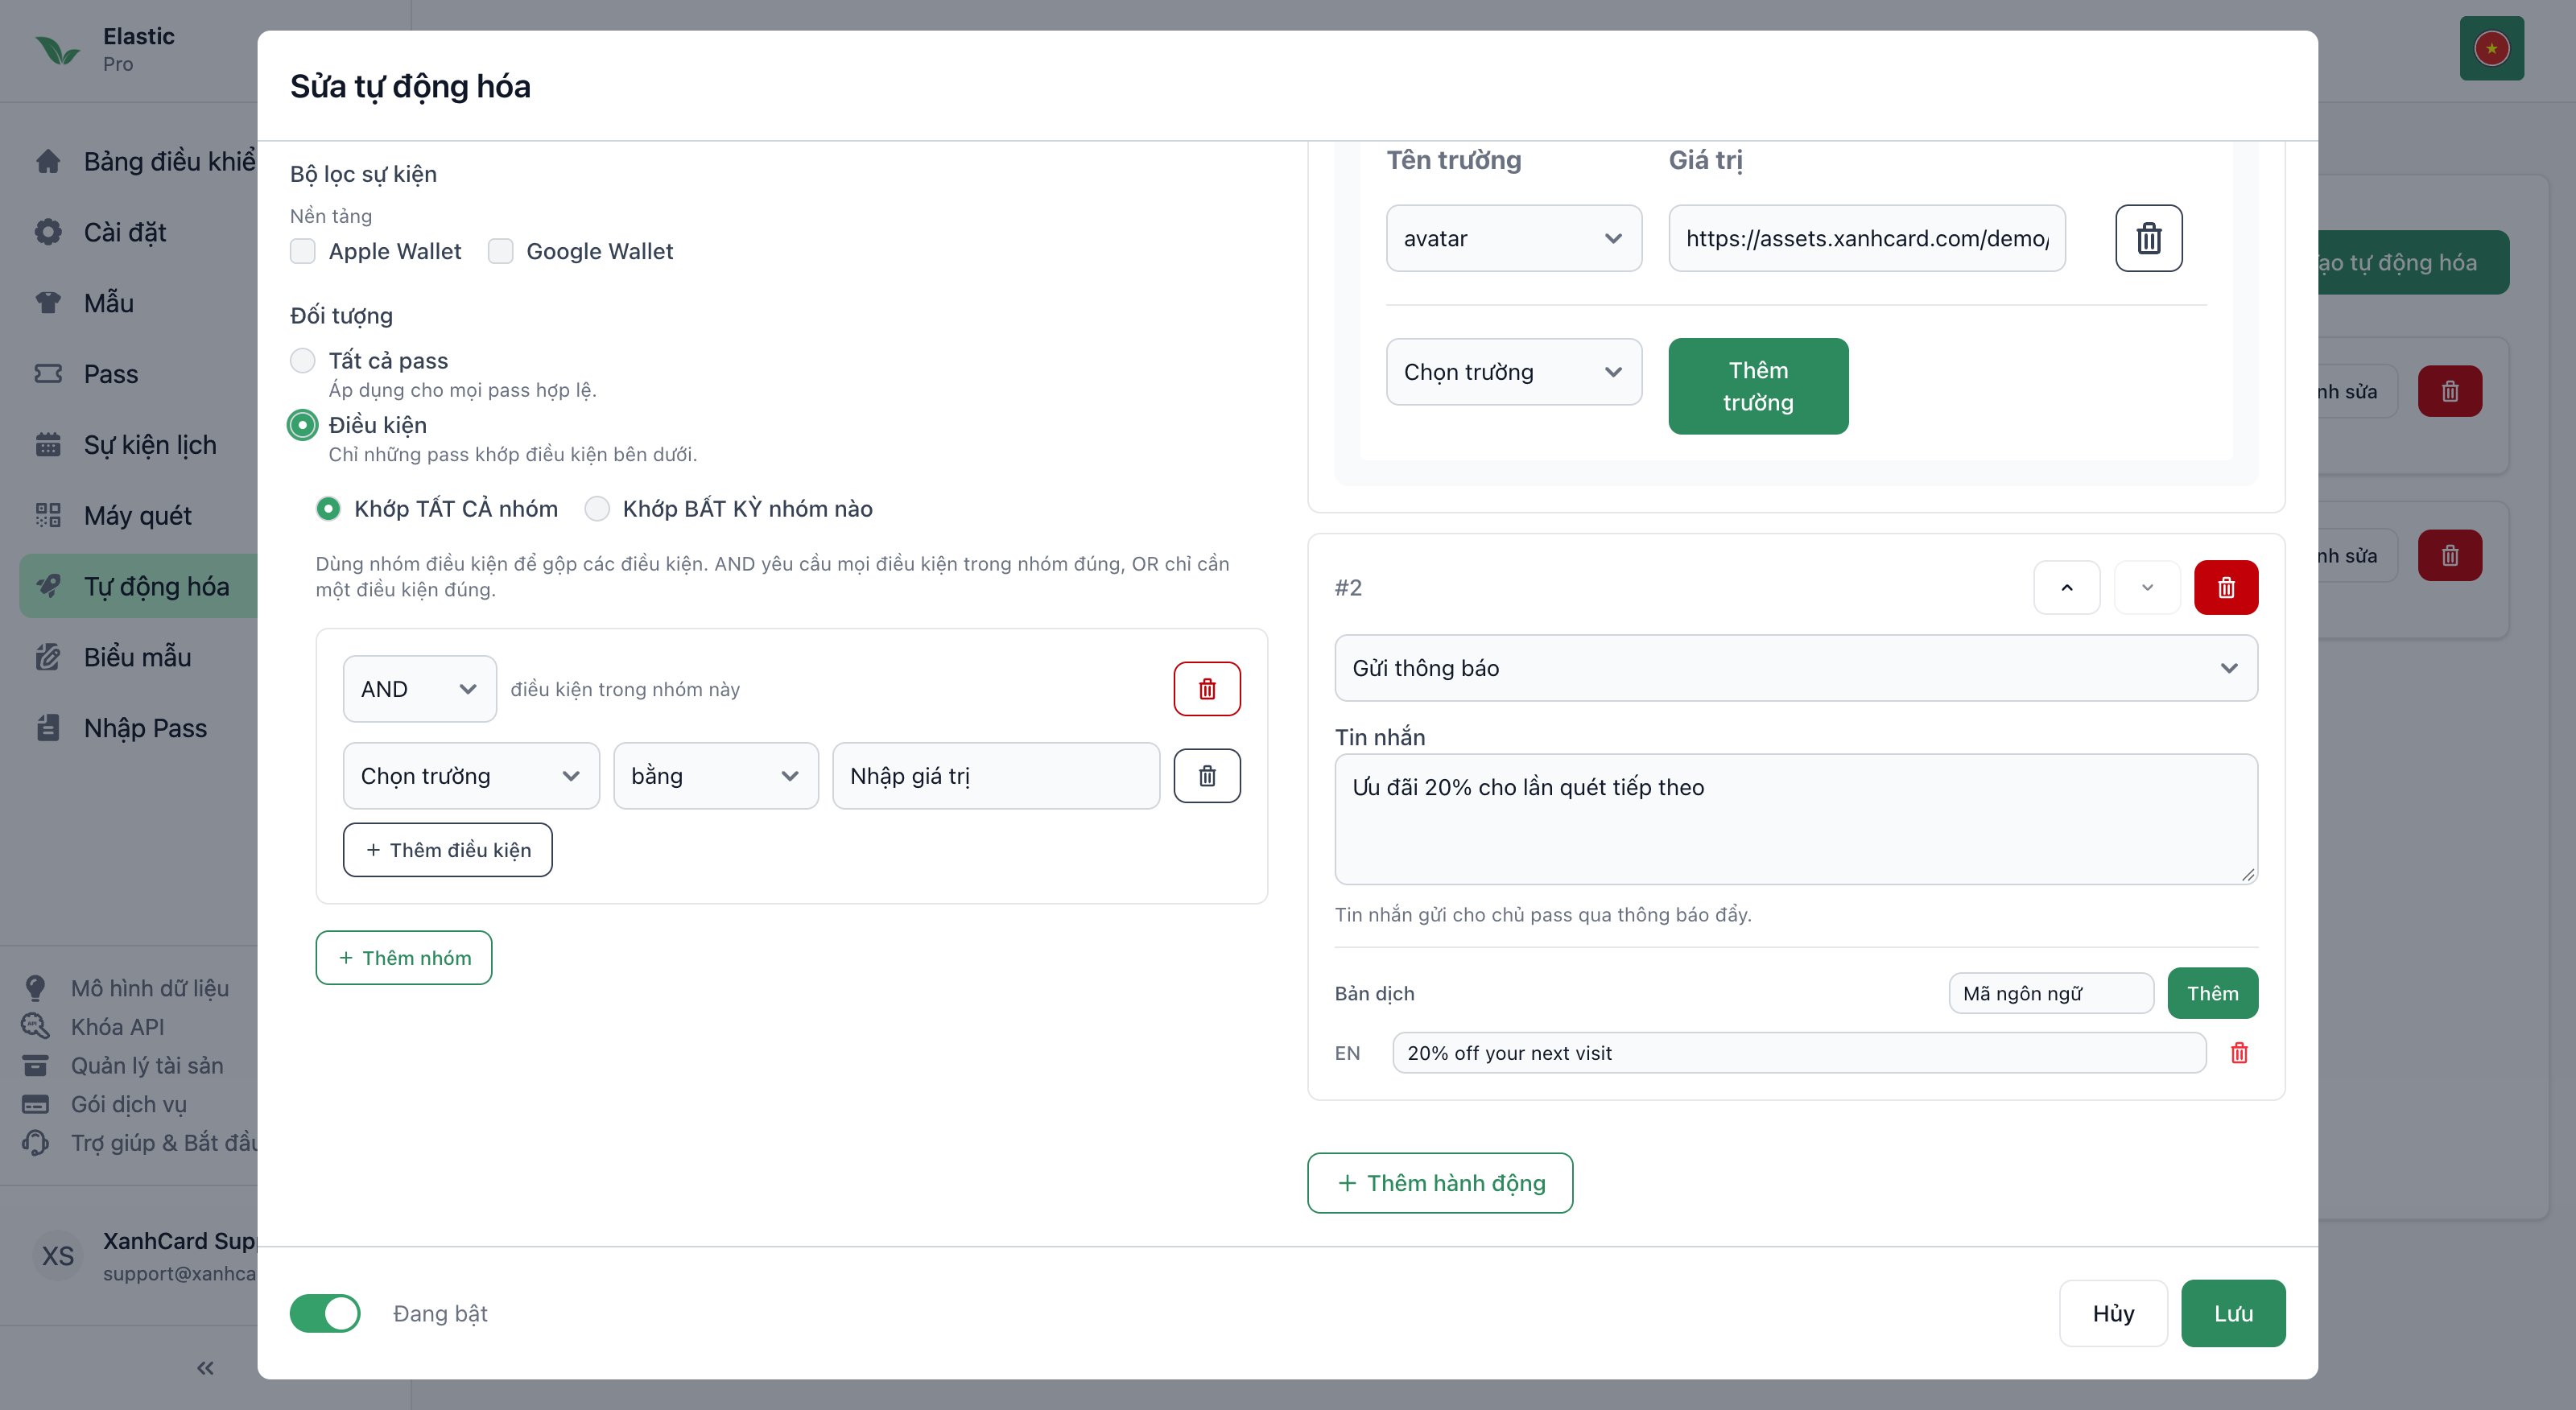Open Máy quét in the sidebar

click(138, 515)
